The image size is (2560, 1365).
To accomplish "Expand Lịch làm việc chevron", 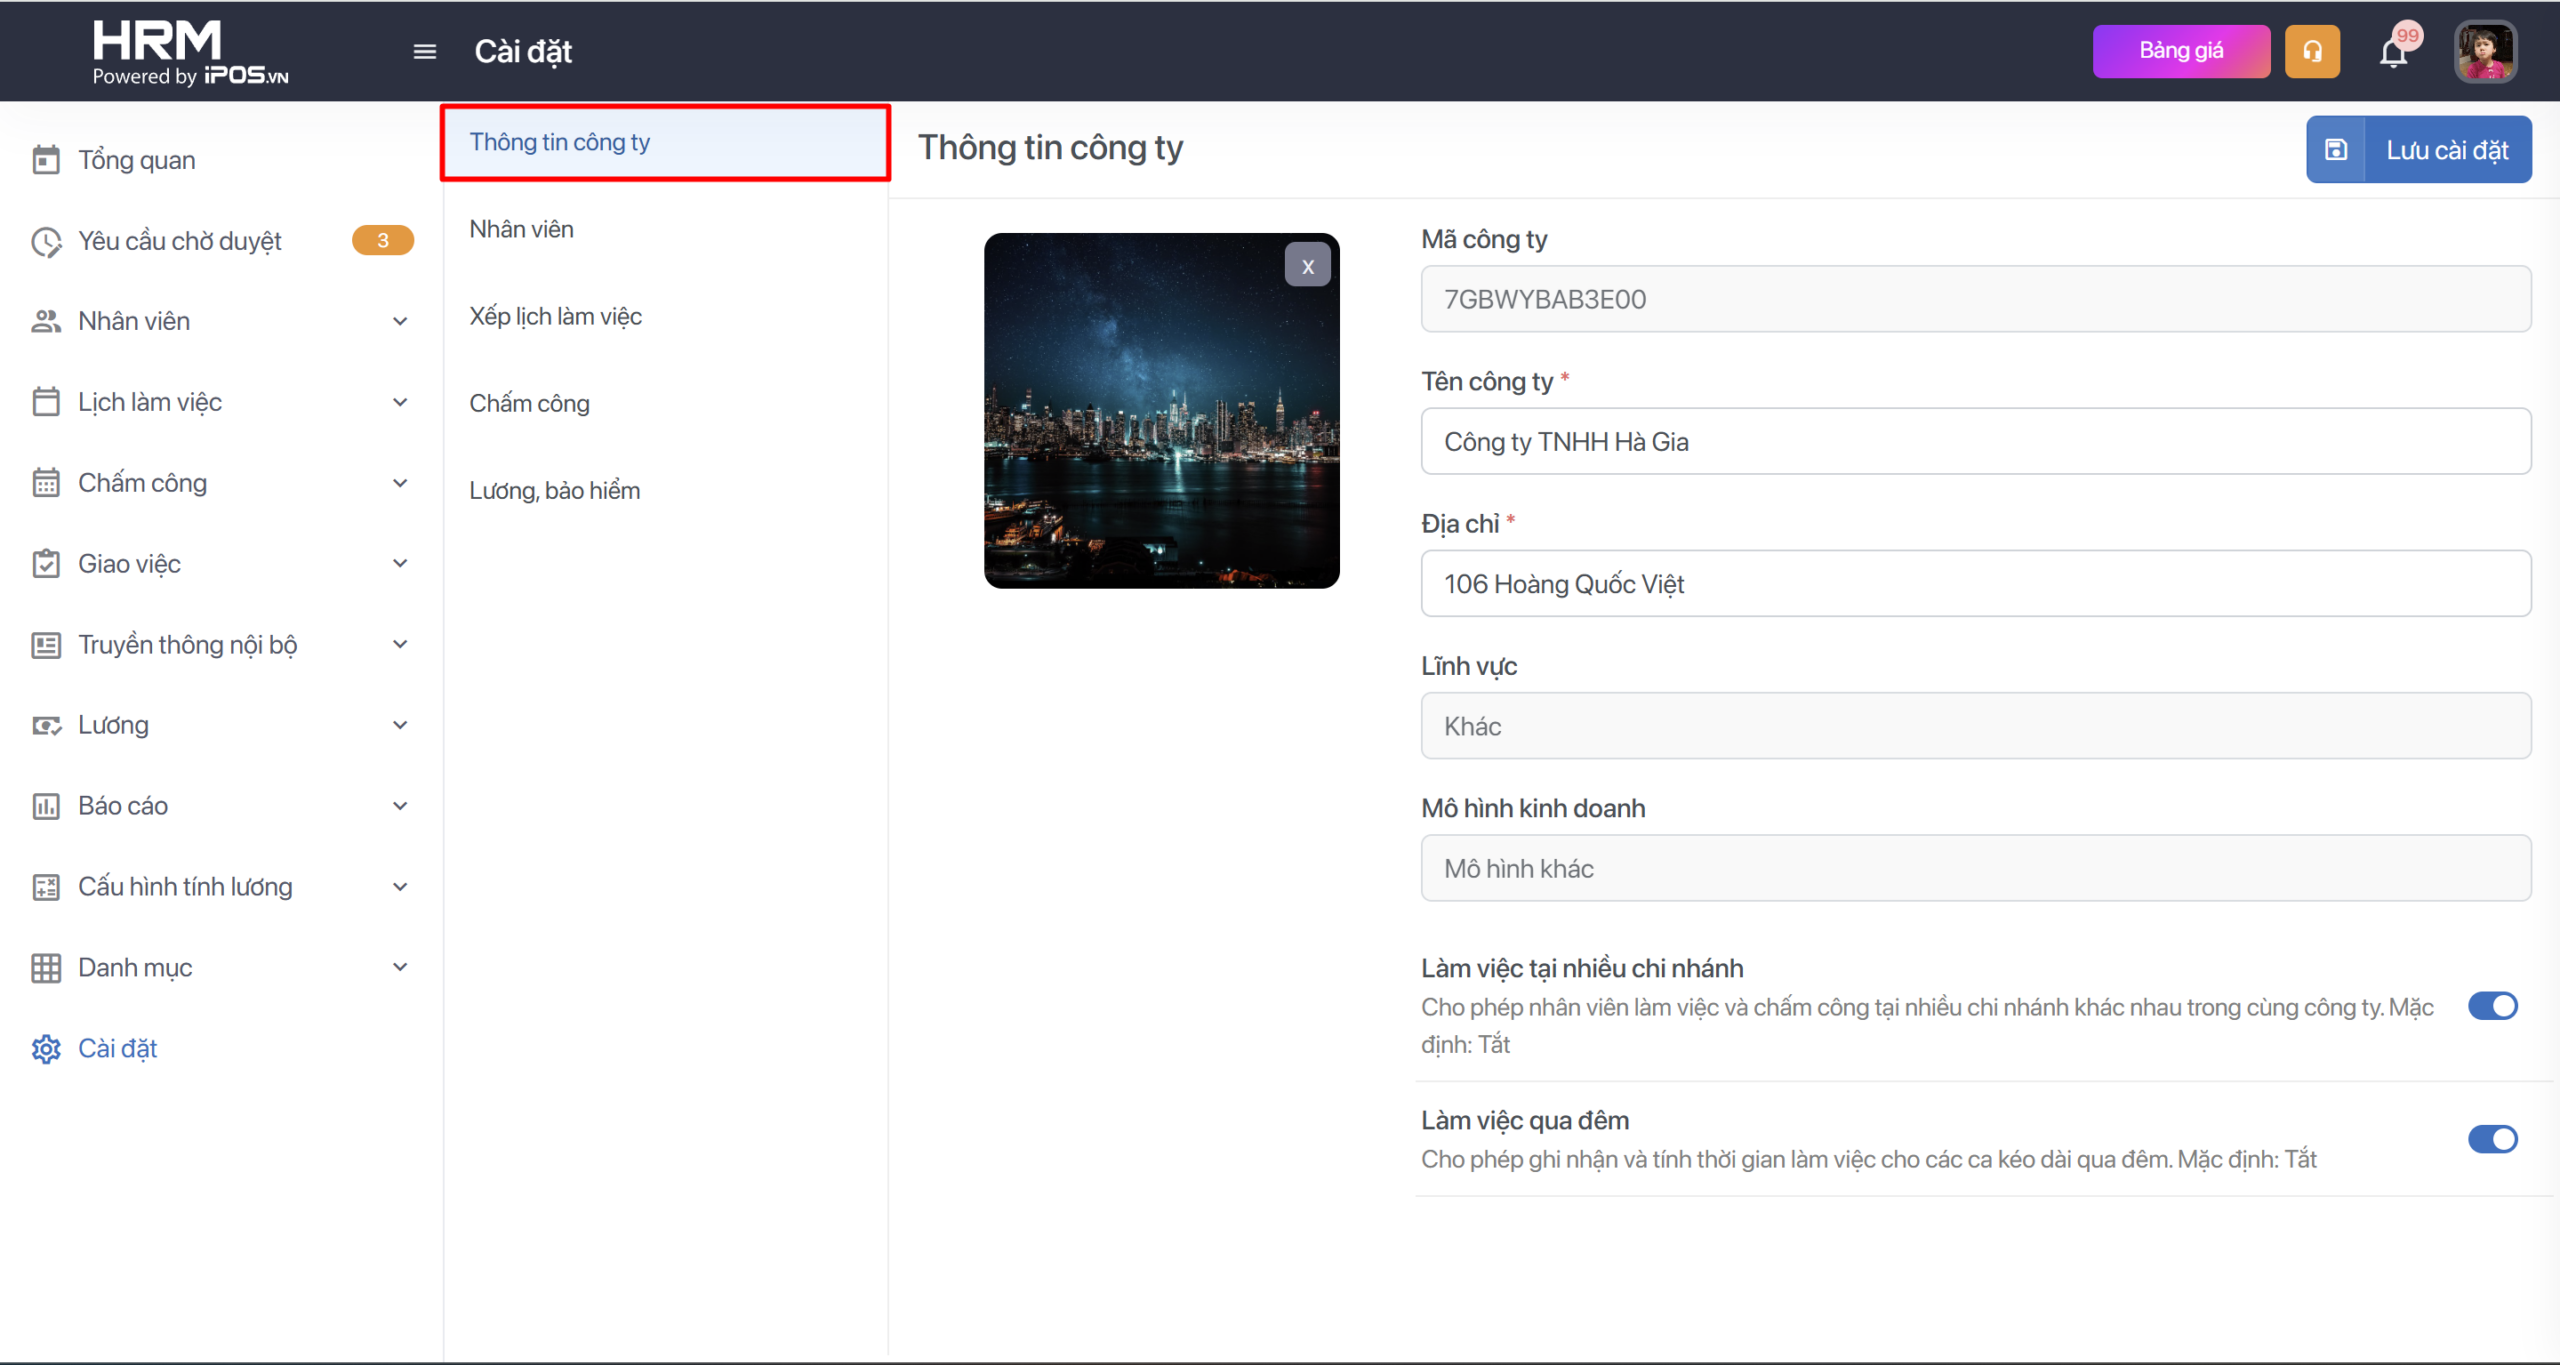I will point(400,402).
